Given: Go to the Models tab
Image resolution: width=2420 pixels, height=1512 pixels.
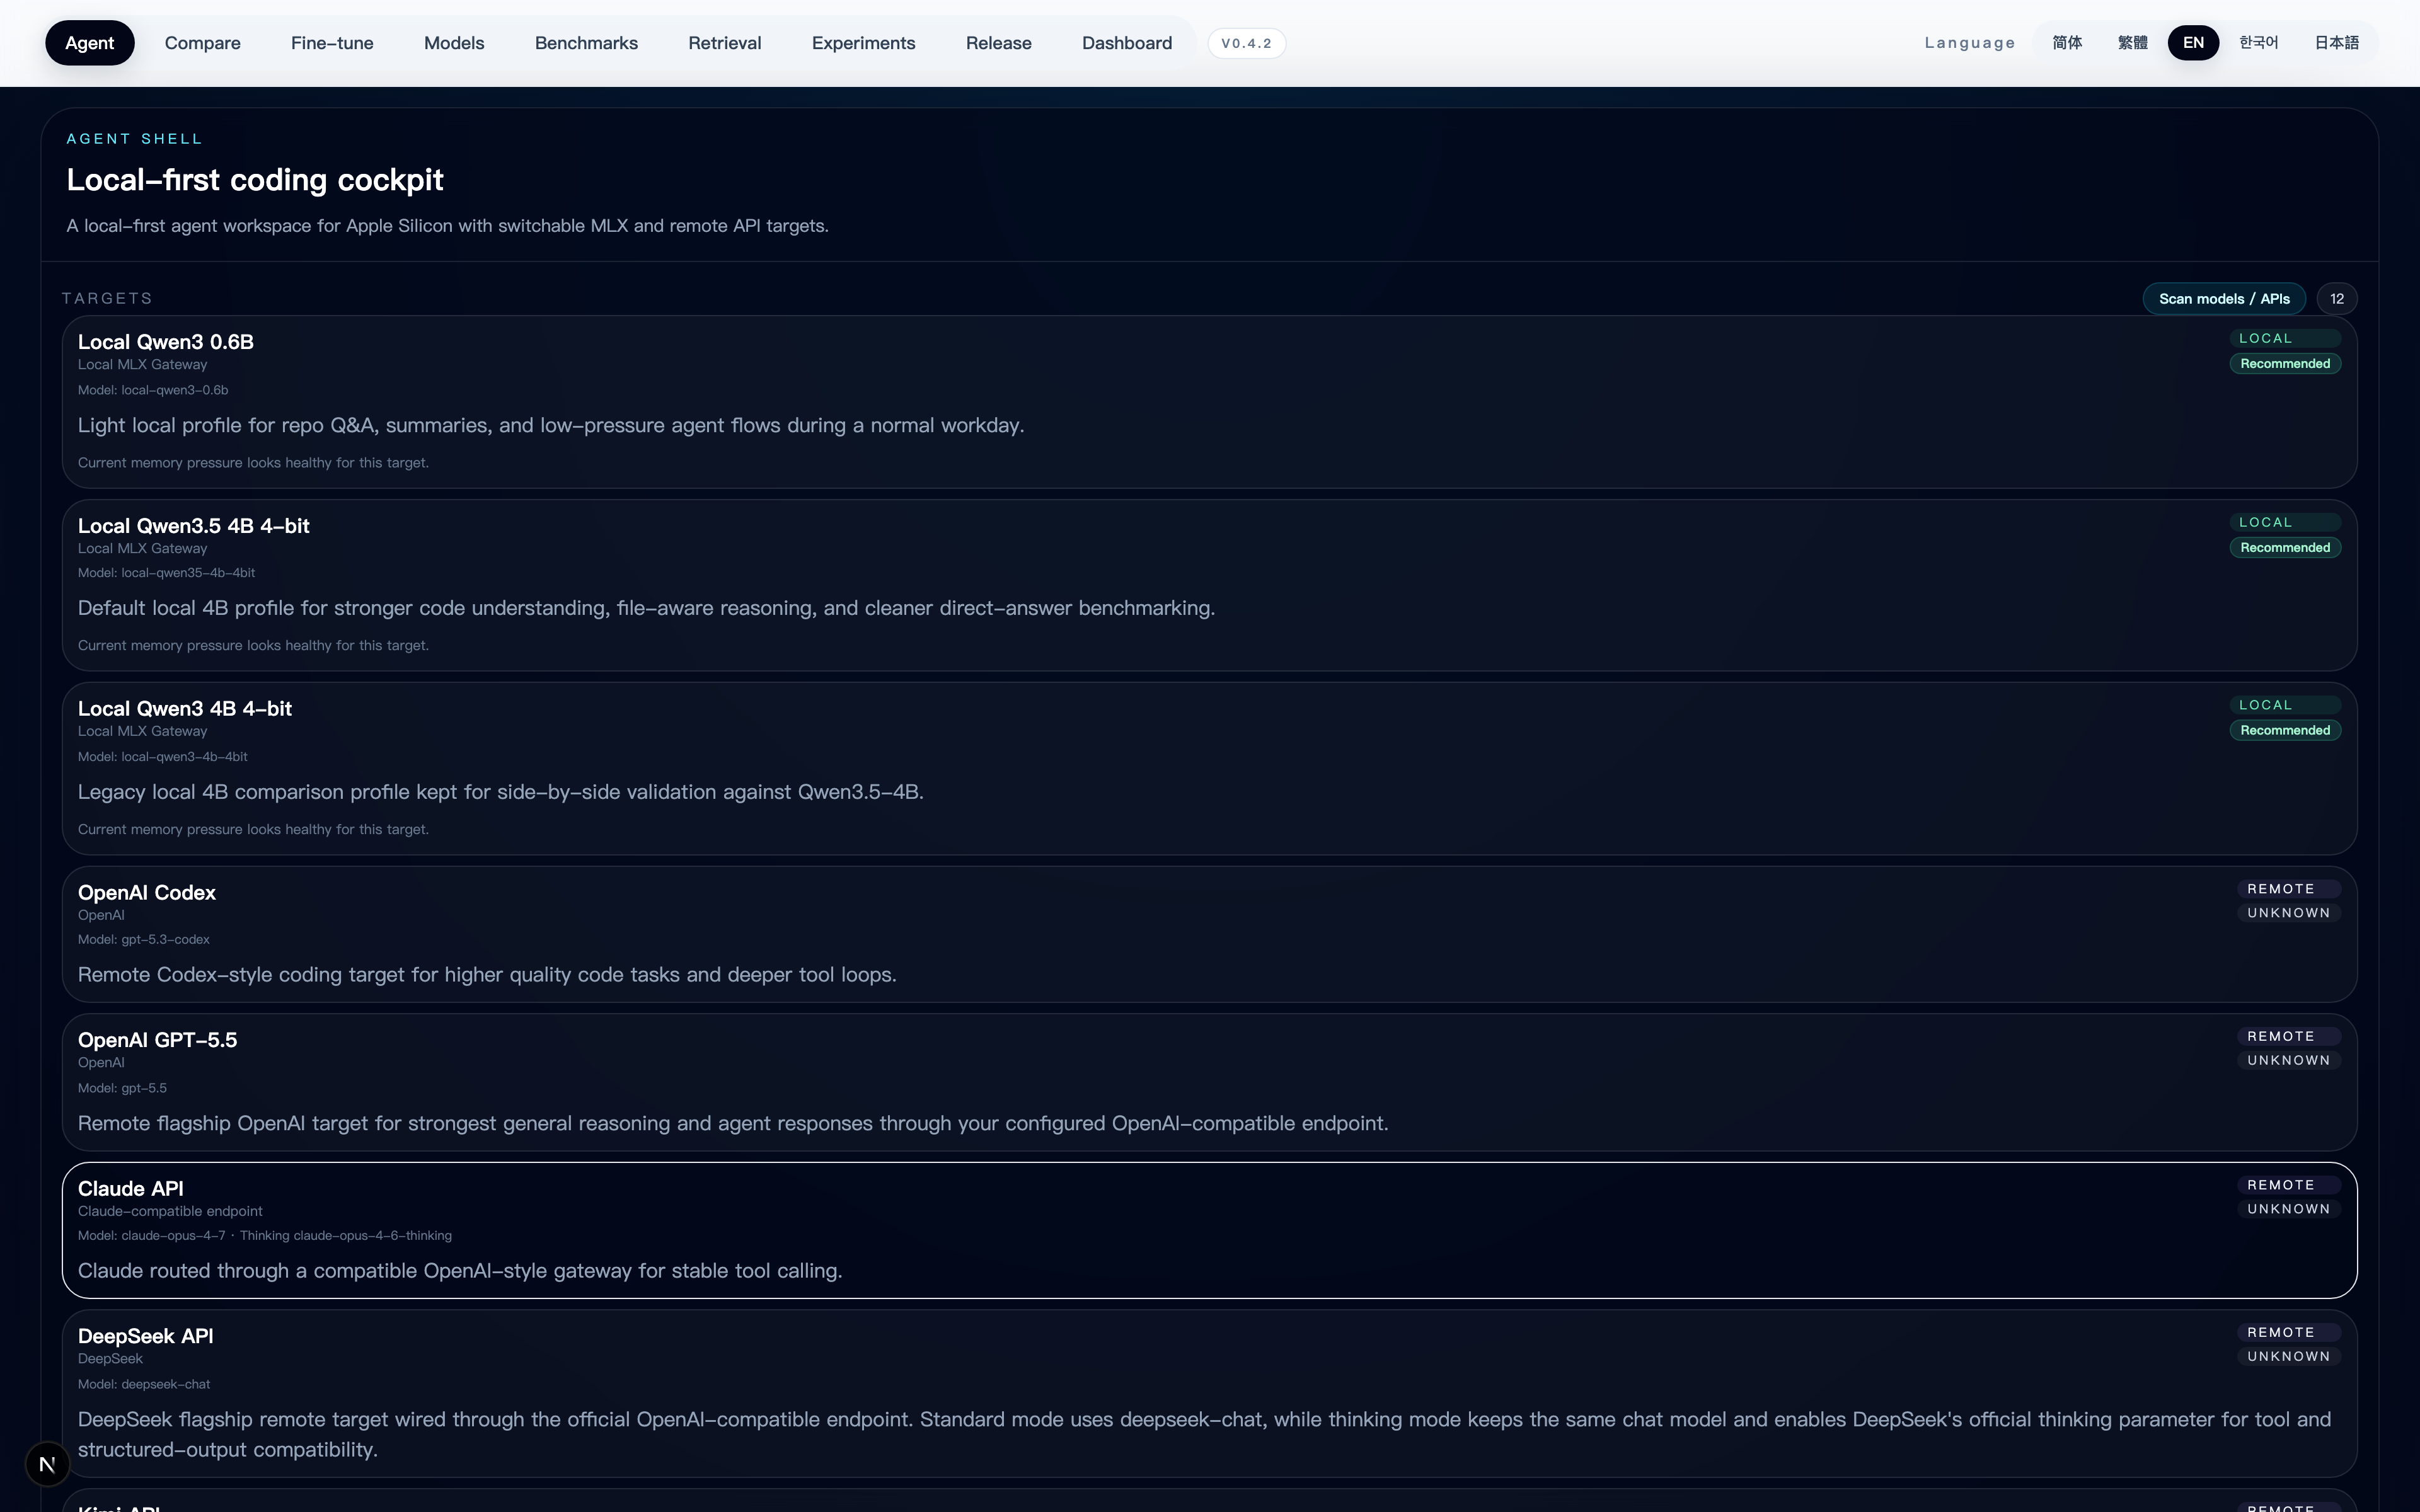Looking at the screenshot, I should tap(454, 43).
